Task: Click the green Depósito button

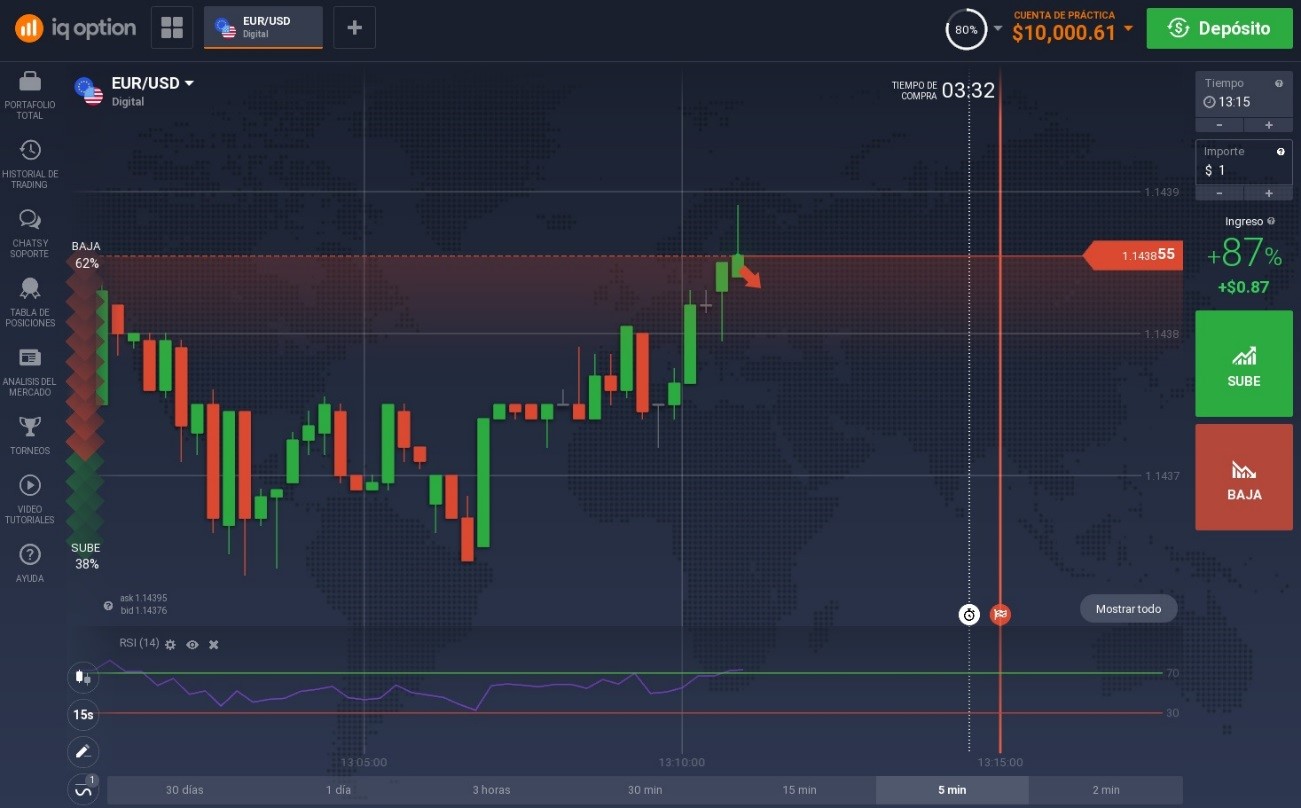Action: (1220, 28)
